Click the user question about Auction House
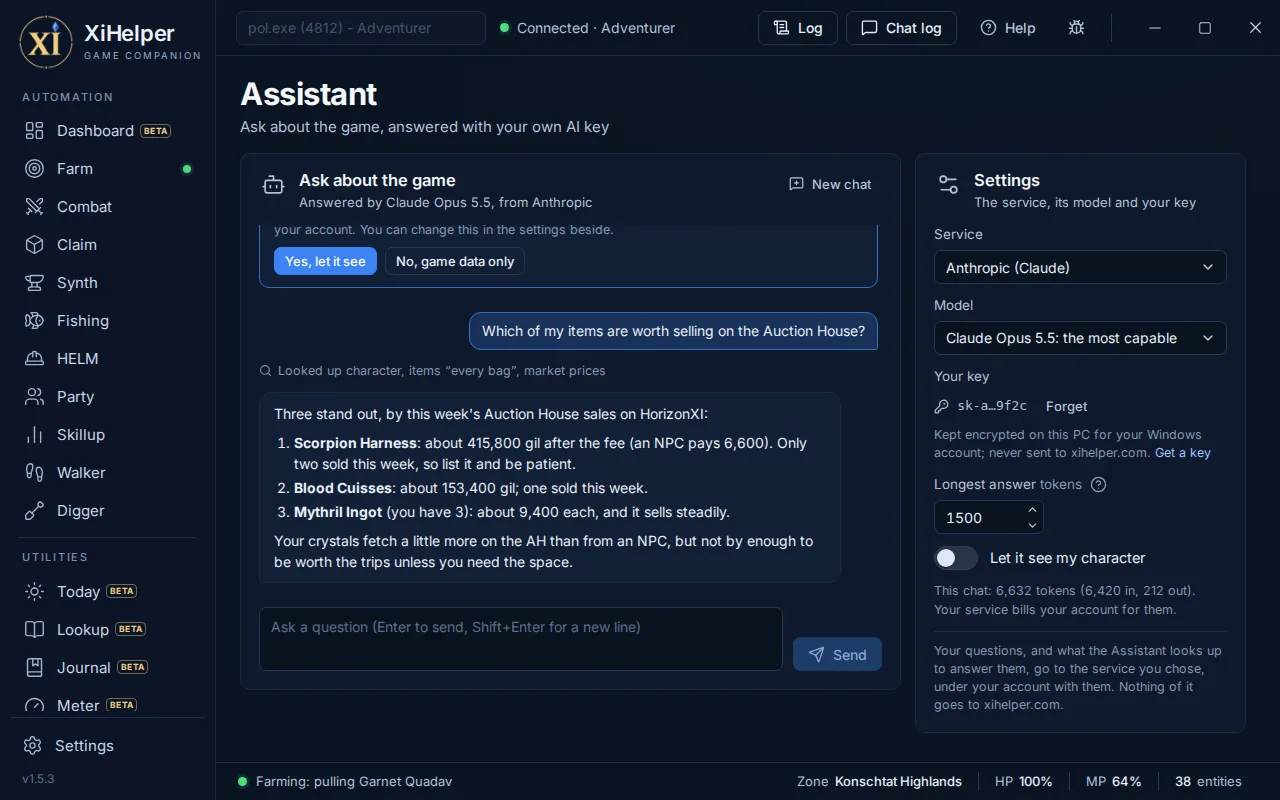1280x800 pixels. click(x=673, y=331)
